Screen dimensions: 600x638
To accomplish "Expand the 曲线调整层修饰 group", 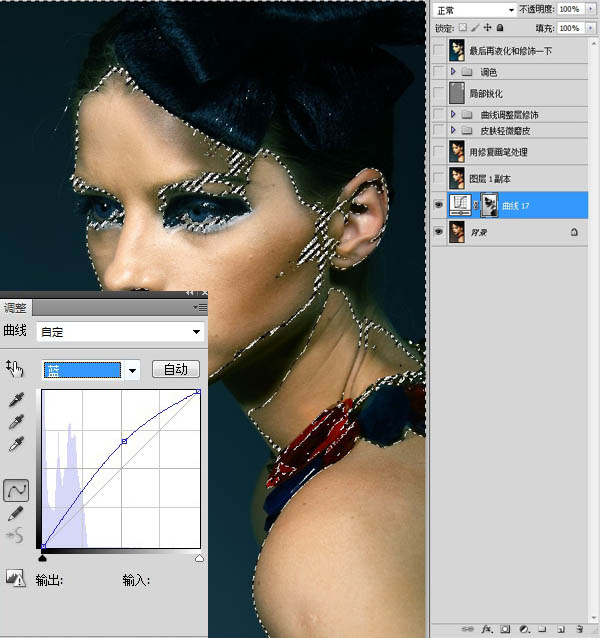I will 453,114.
